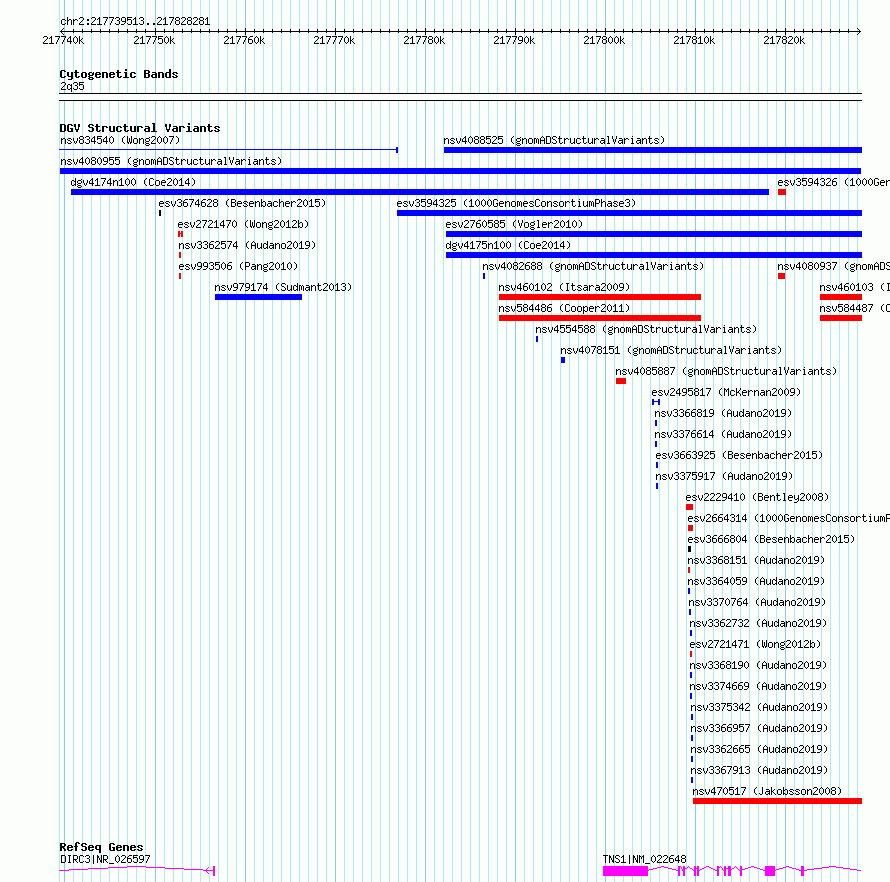Open esv2229410 (Bentley2008) label
The height and width of the screenshot is (882, 890).
pyautogui.click(x=757, y=497)
